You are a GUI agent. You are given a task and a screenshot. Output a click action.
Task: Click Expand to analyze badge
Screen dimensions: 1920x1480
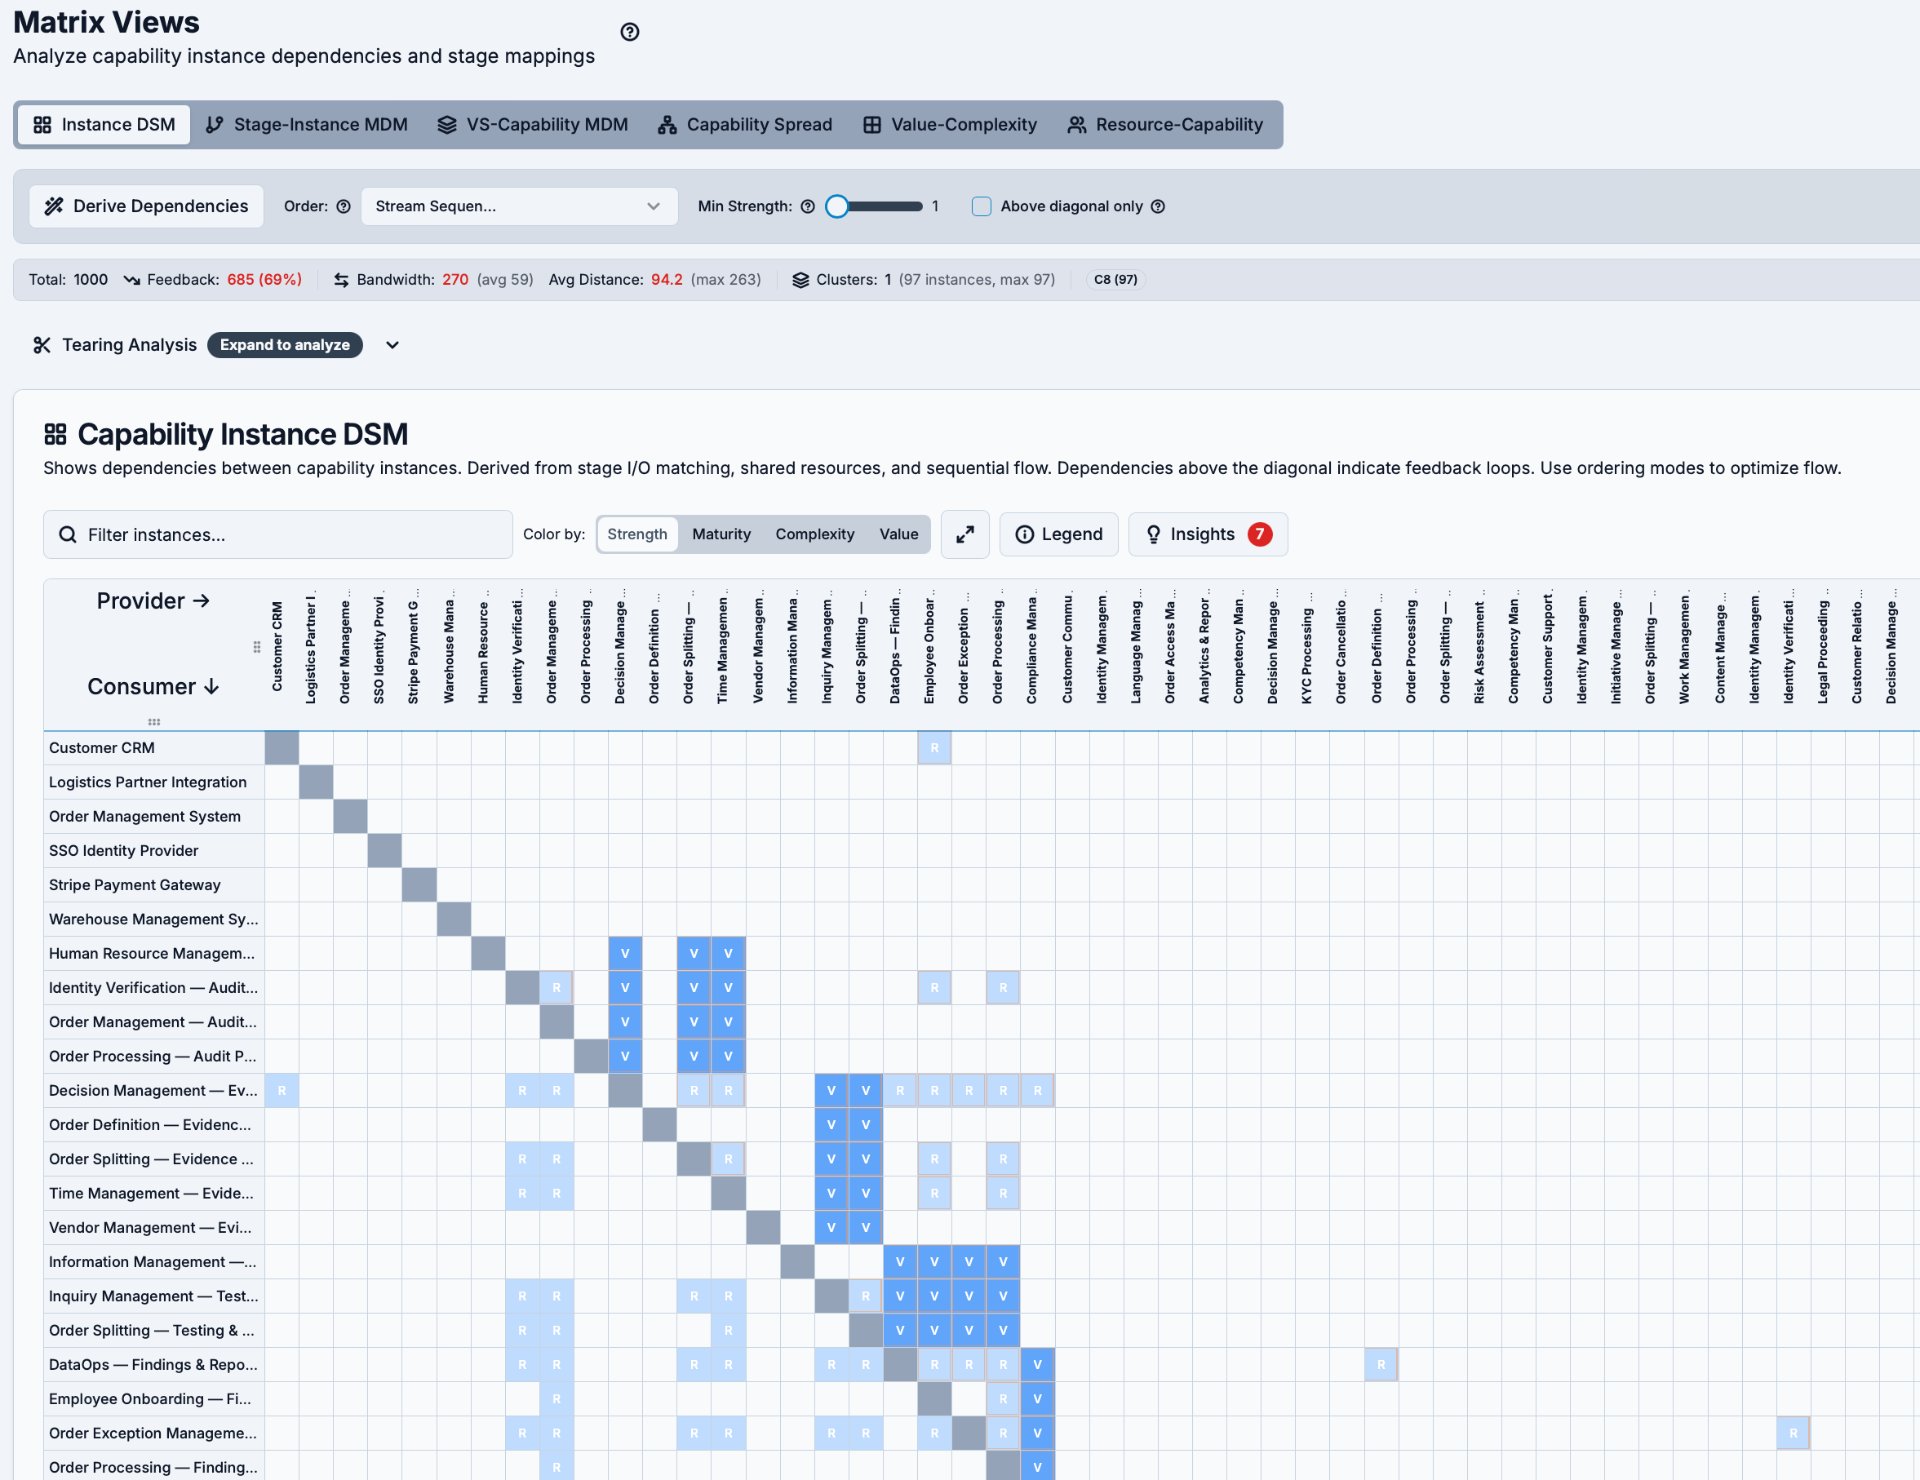(285, 345)
